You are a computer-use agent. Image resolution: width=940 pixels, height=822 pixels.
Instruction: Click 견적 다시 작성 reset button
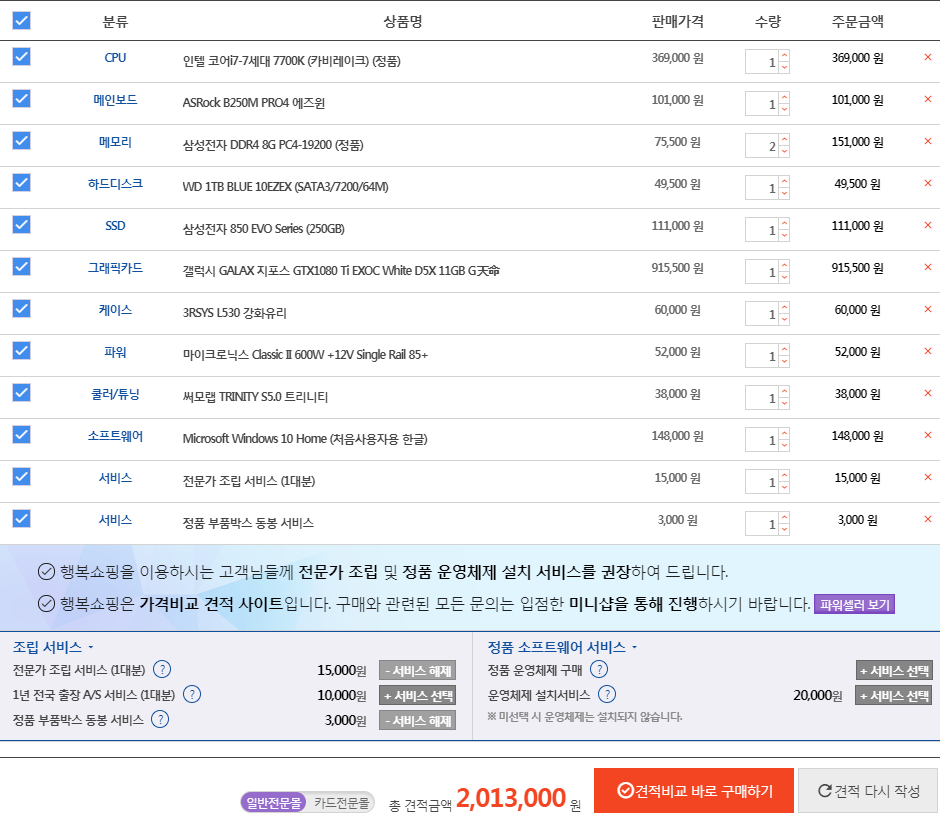click(x=869, y=791)
